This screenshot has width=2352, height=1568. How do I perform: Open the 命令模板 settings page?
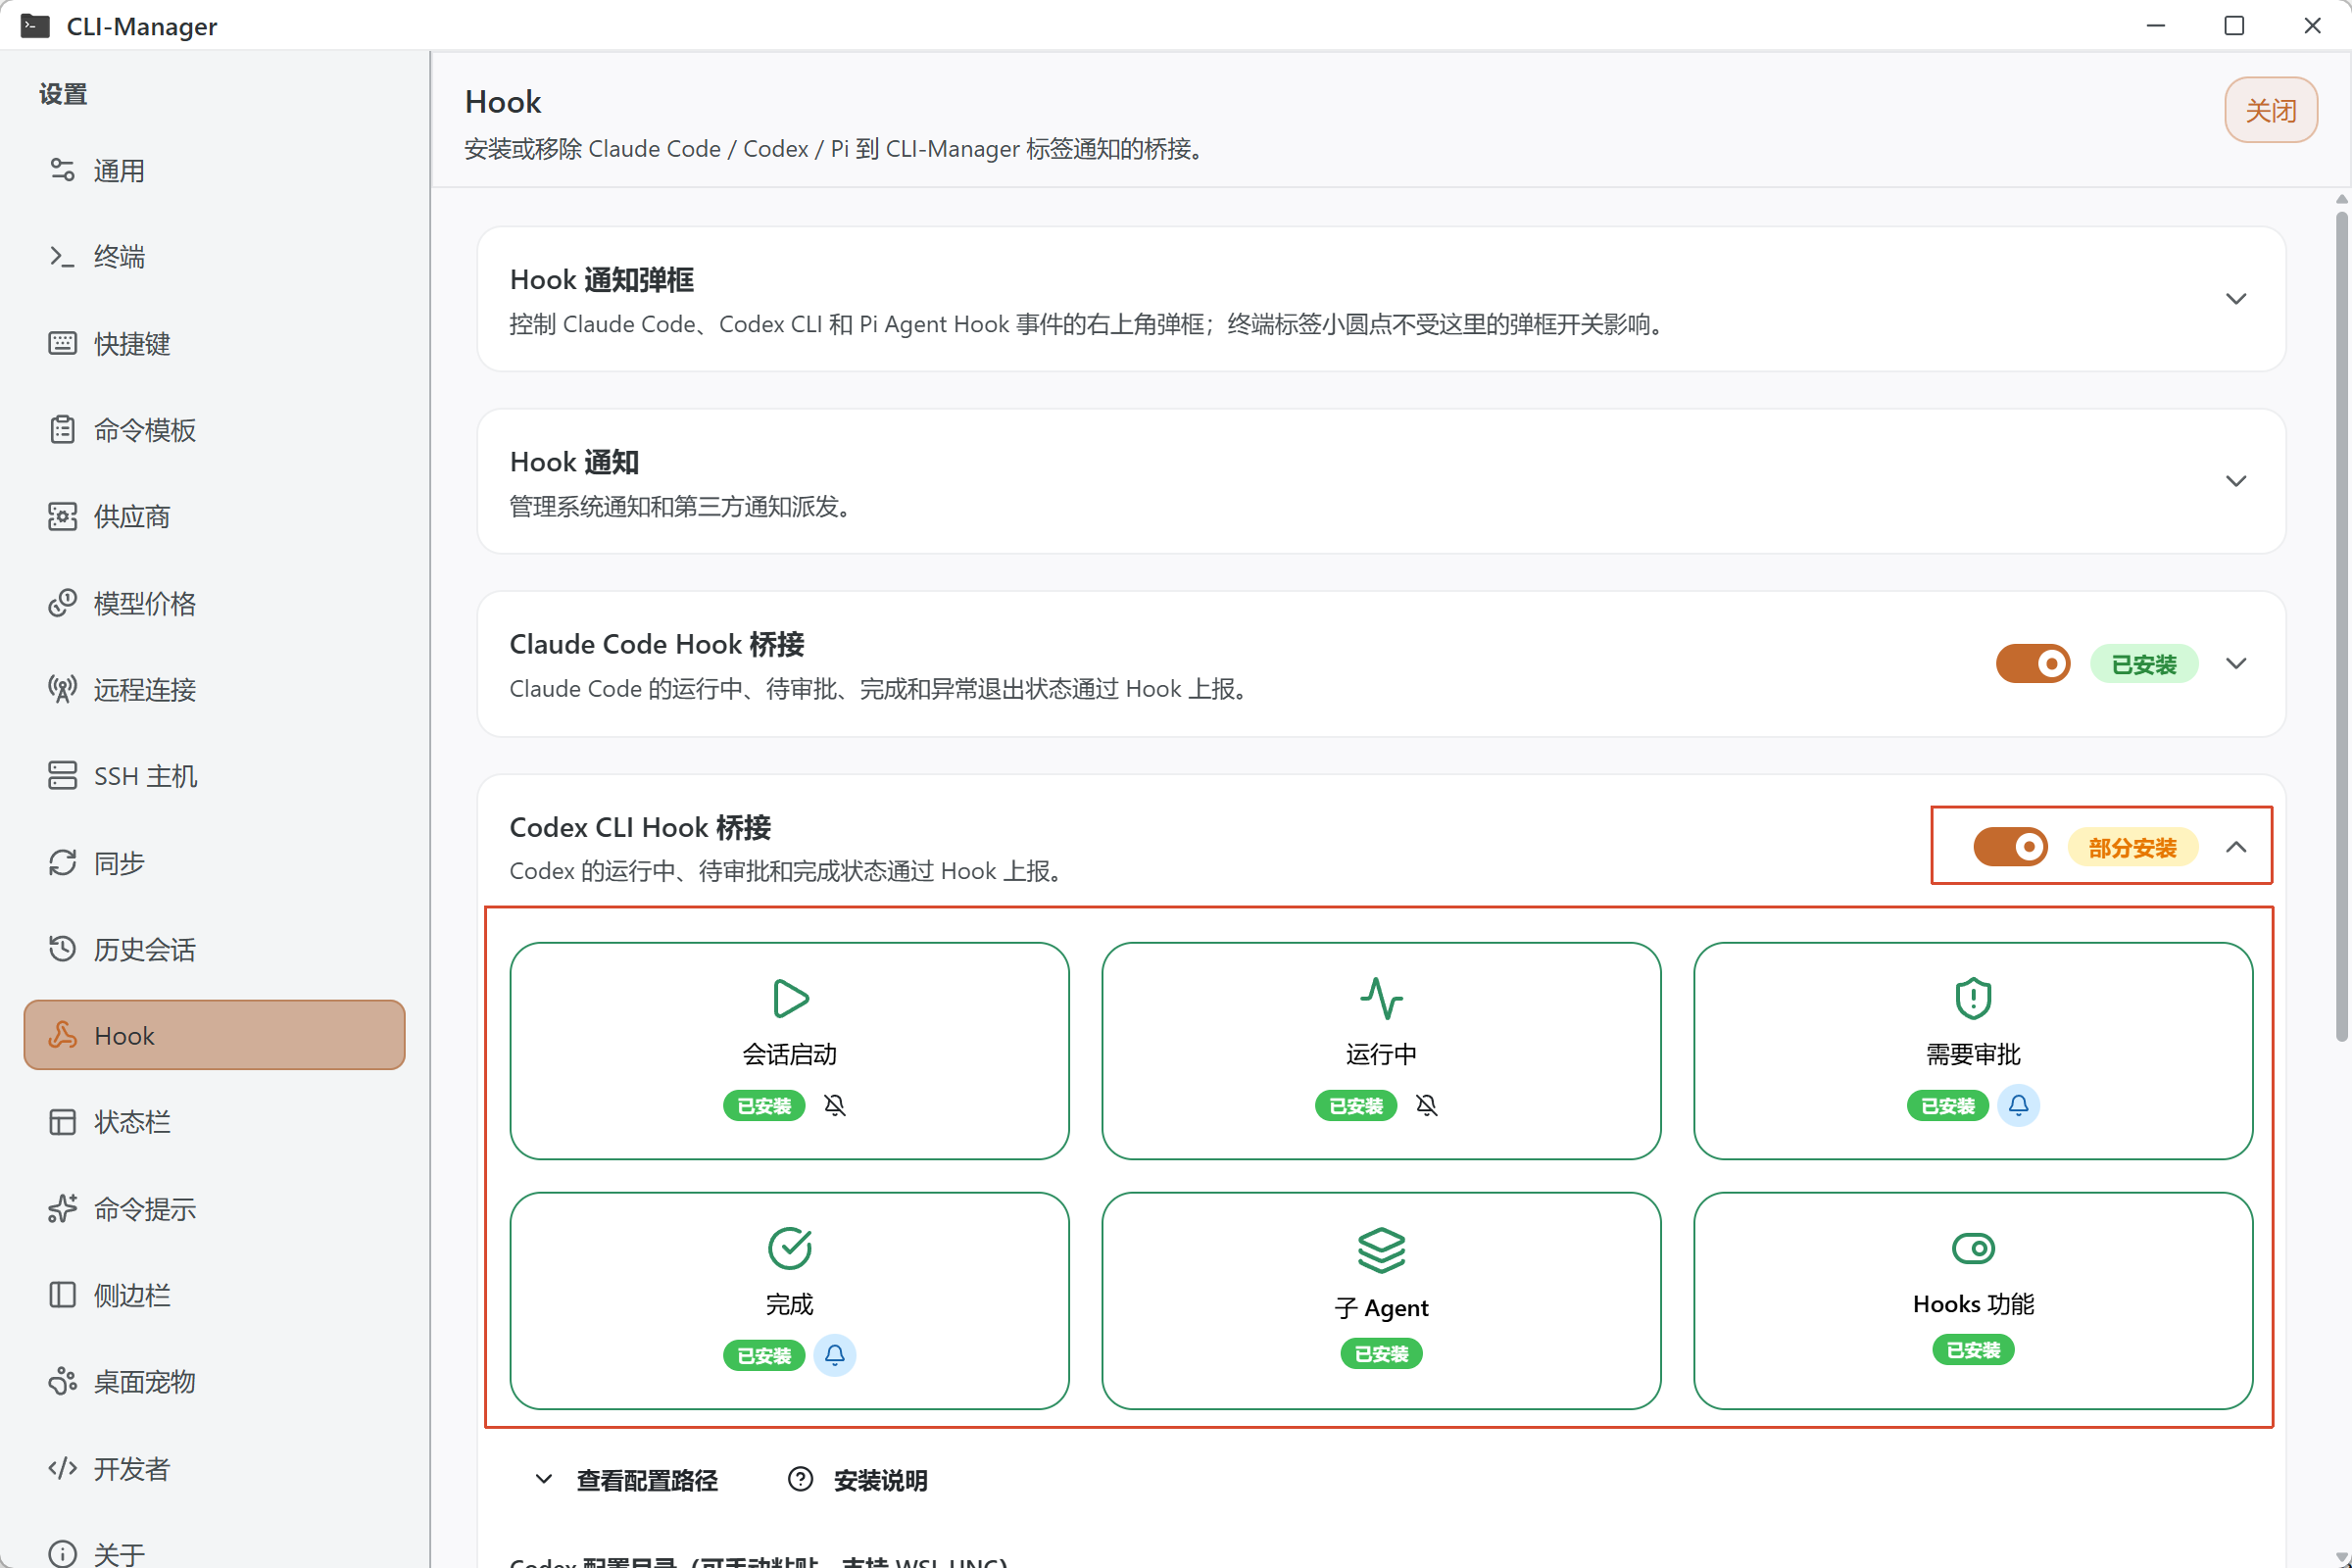(214, 430)
